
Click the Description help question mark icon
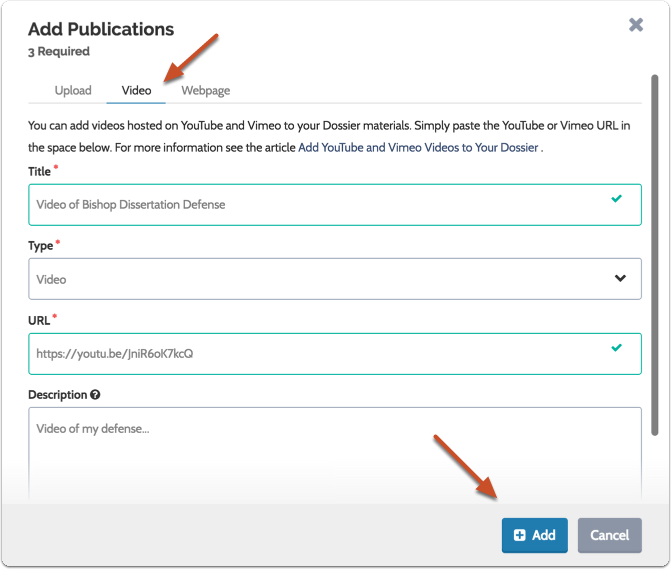click(95, 395)
